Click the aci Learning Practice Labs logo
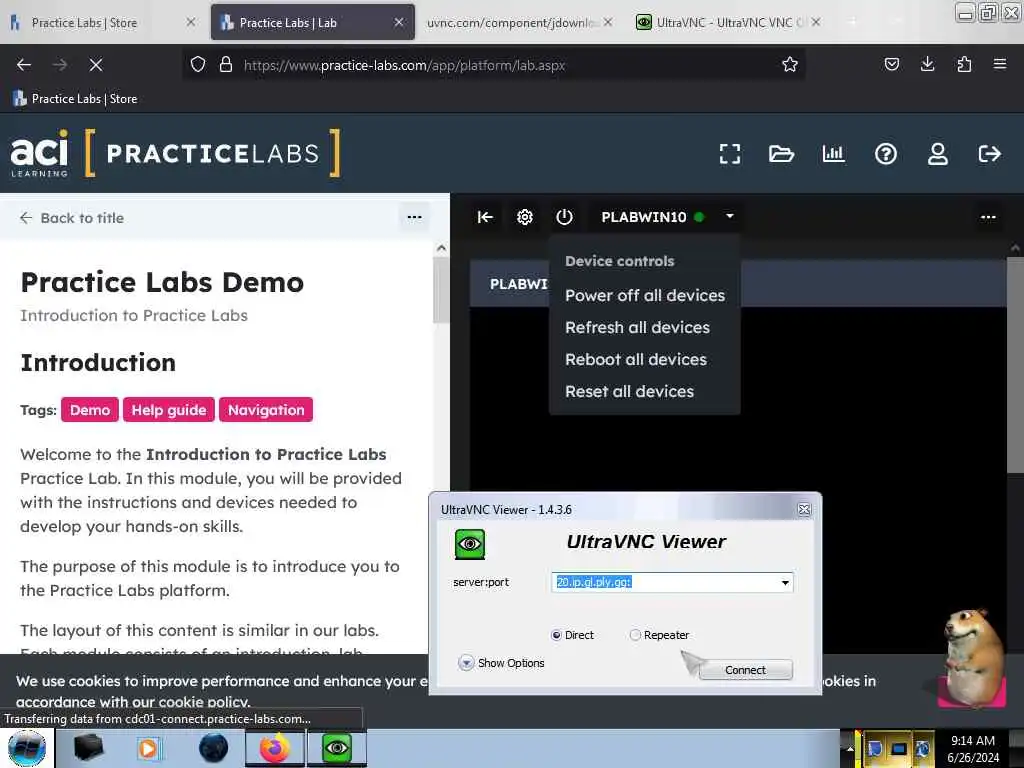Viewport: 1024px width, 768px height. [175, 153]
